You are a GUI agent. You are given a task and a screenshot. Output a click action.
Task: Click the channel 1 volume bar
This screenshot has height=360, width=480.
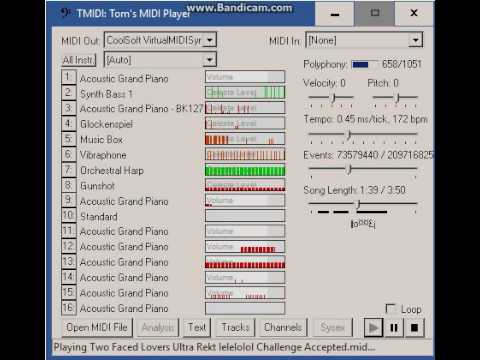245,77
